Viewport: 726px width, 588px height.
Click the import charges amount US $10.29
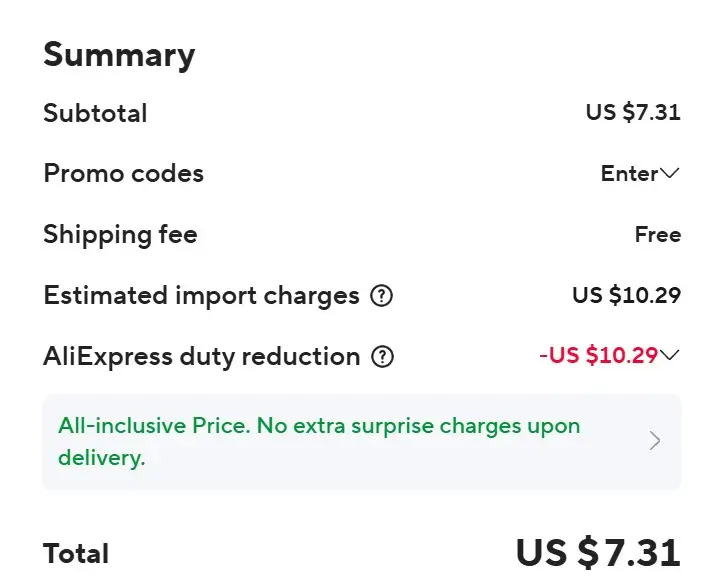pyautogui.click(x=626, y=295)
